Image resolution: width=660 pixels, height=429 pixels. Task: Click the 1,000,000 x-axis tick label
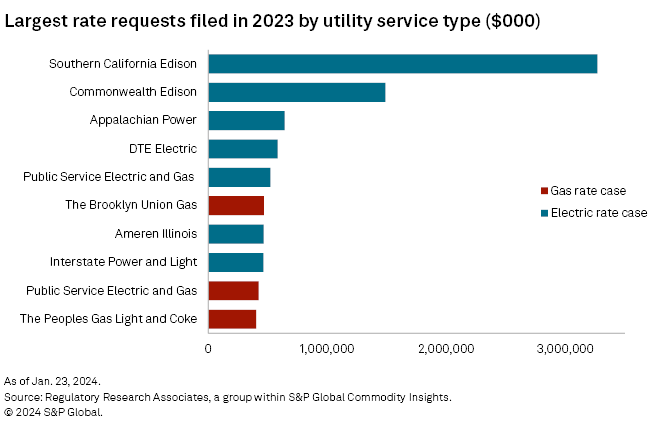pos(327,349)
